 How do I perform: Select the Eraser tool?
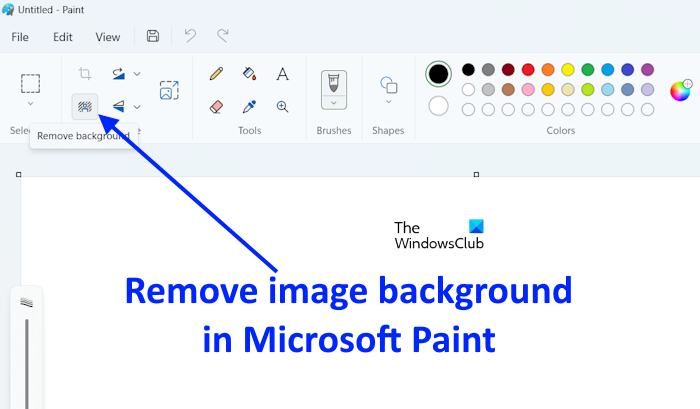point(216,107)
